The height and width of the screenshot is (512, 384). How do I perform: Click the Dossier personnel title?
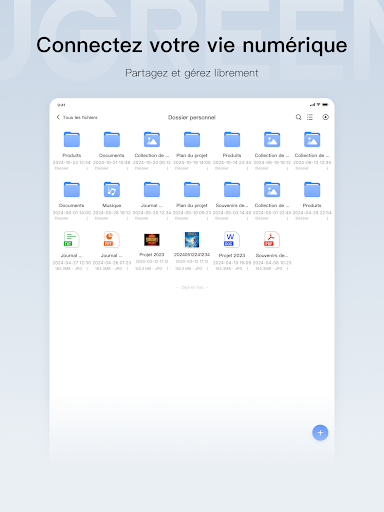[192, 117]
